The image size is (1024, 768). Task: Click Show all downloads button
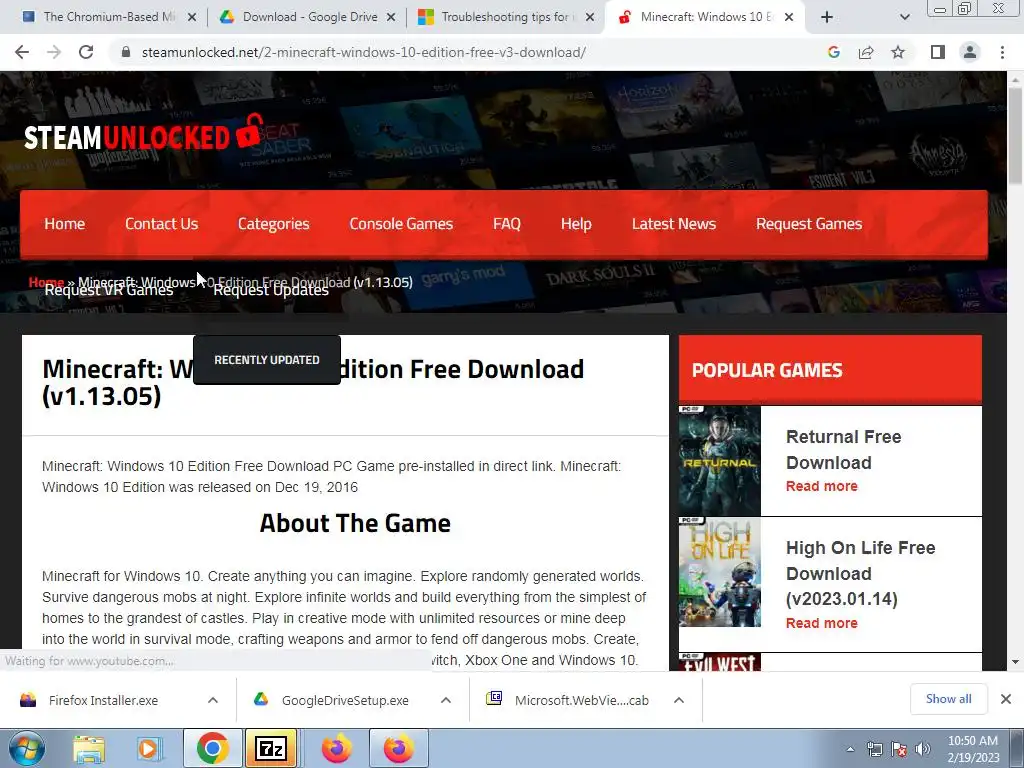pos(948,699)
